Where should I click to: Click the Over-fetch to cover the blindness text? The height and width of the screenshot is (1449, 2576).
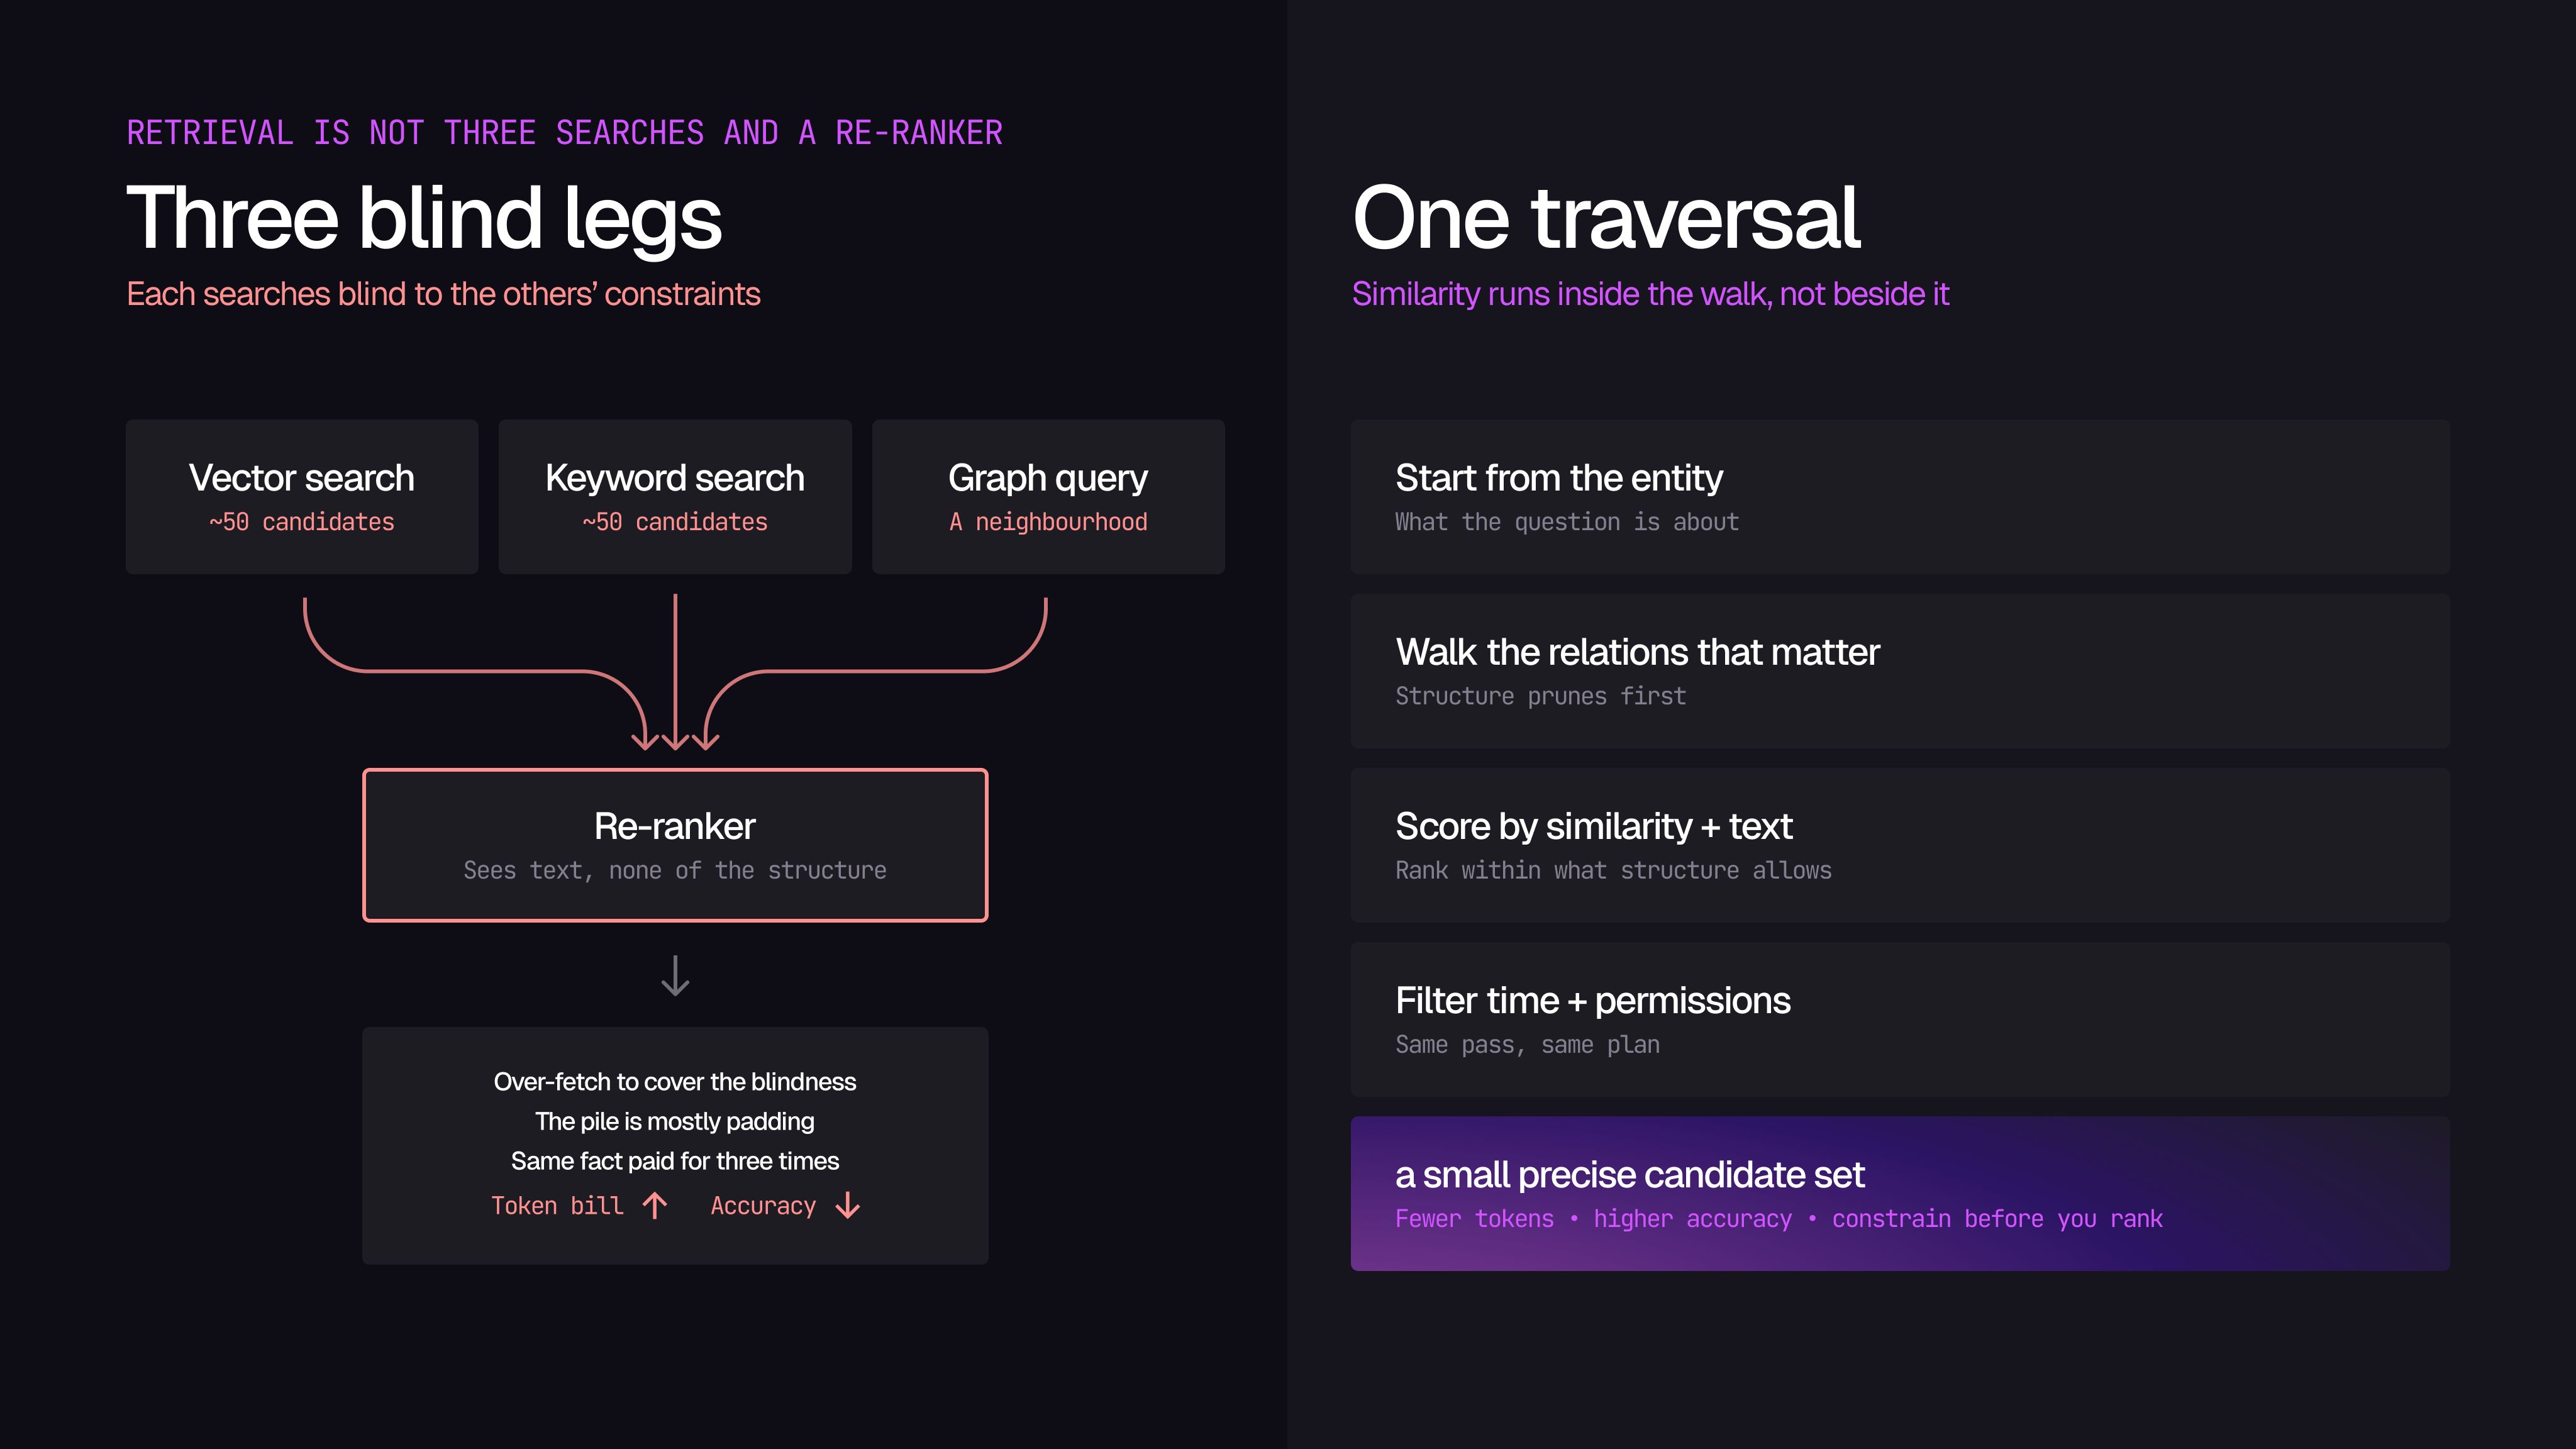[x=675, y=1082]
